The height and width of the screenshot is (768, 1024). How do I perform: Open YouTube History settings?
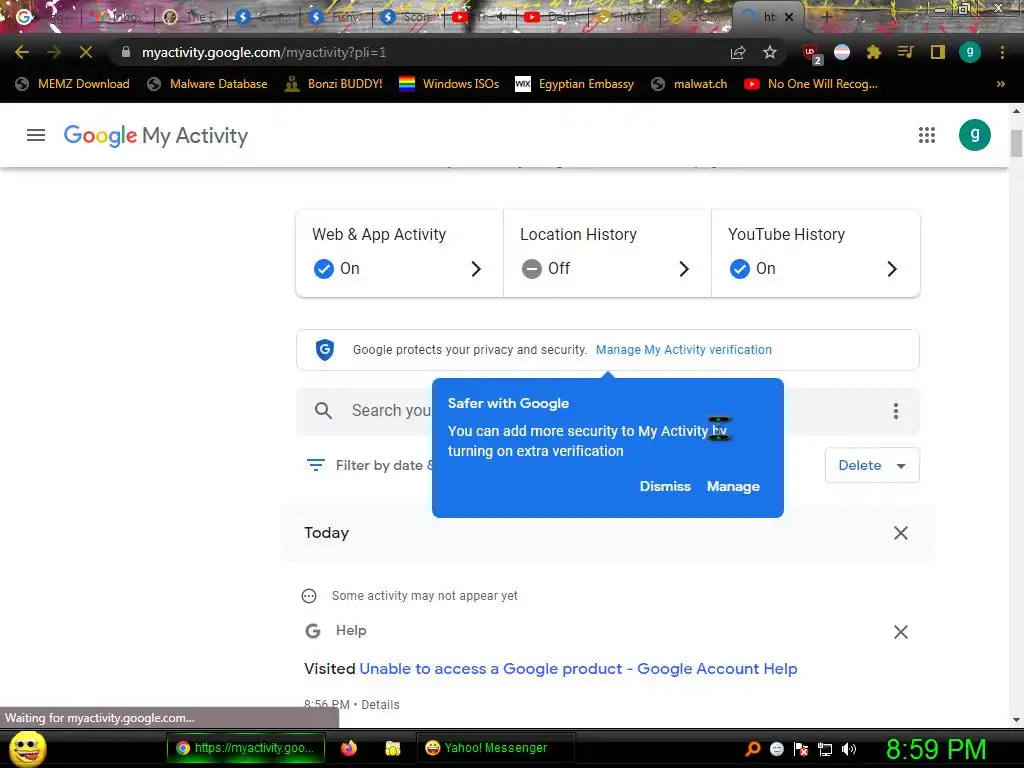pos(816,253)
